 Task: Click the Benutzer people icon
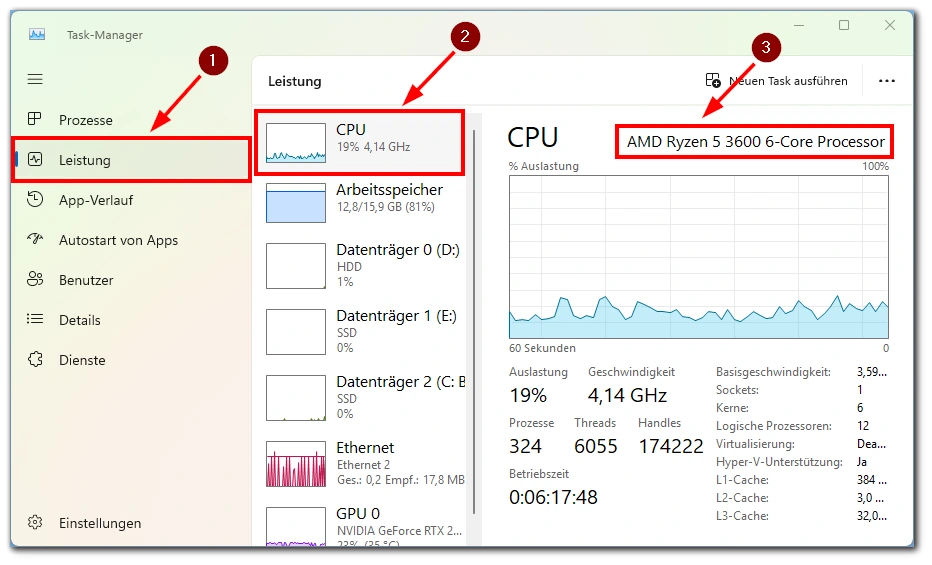point(35,279)
